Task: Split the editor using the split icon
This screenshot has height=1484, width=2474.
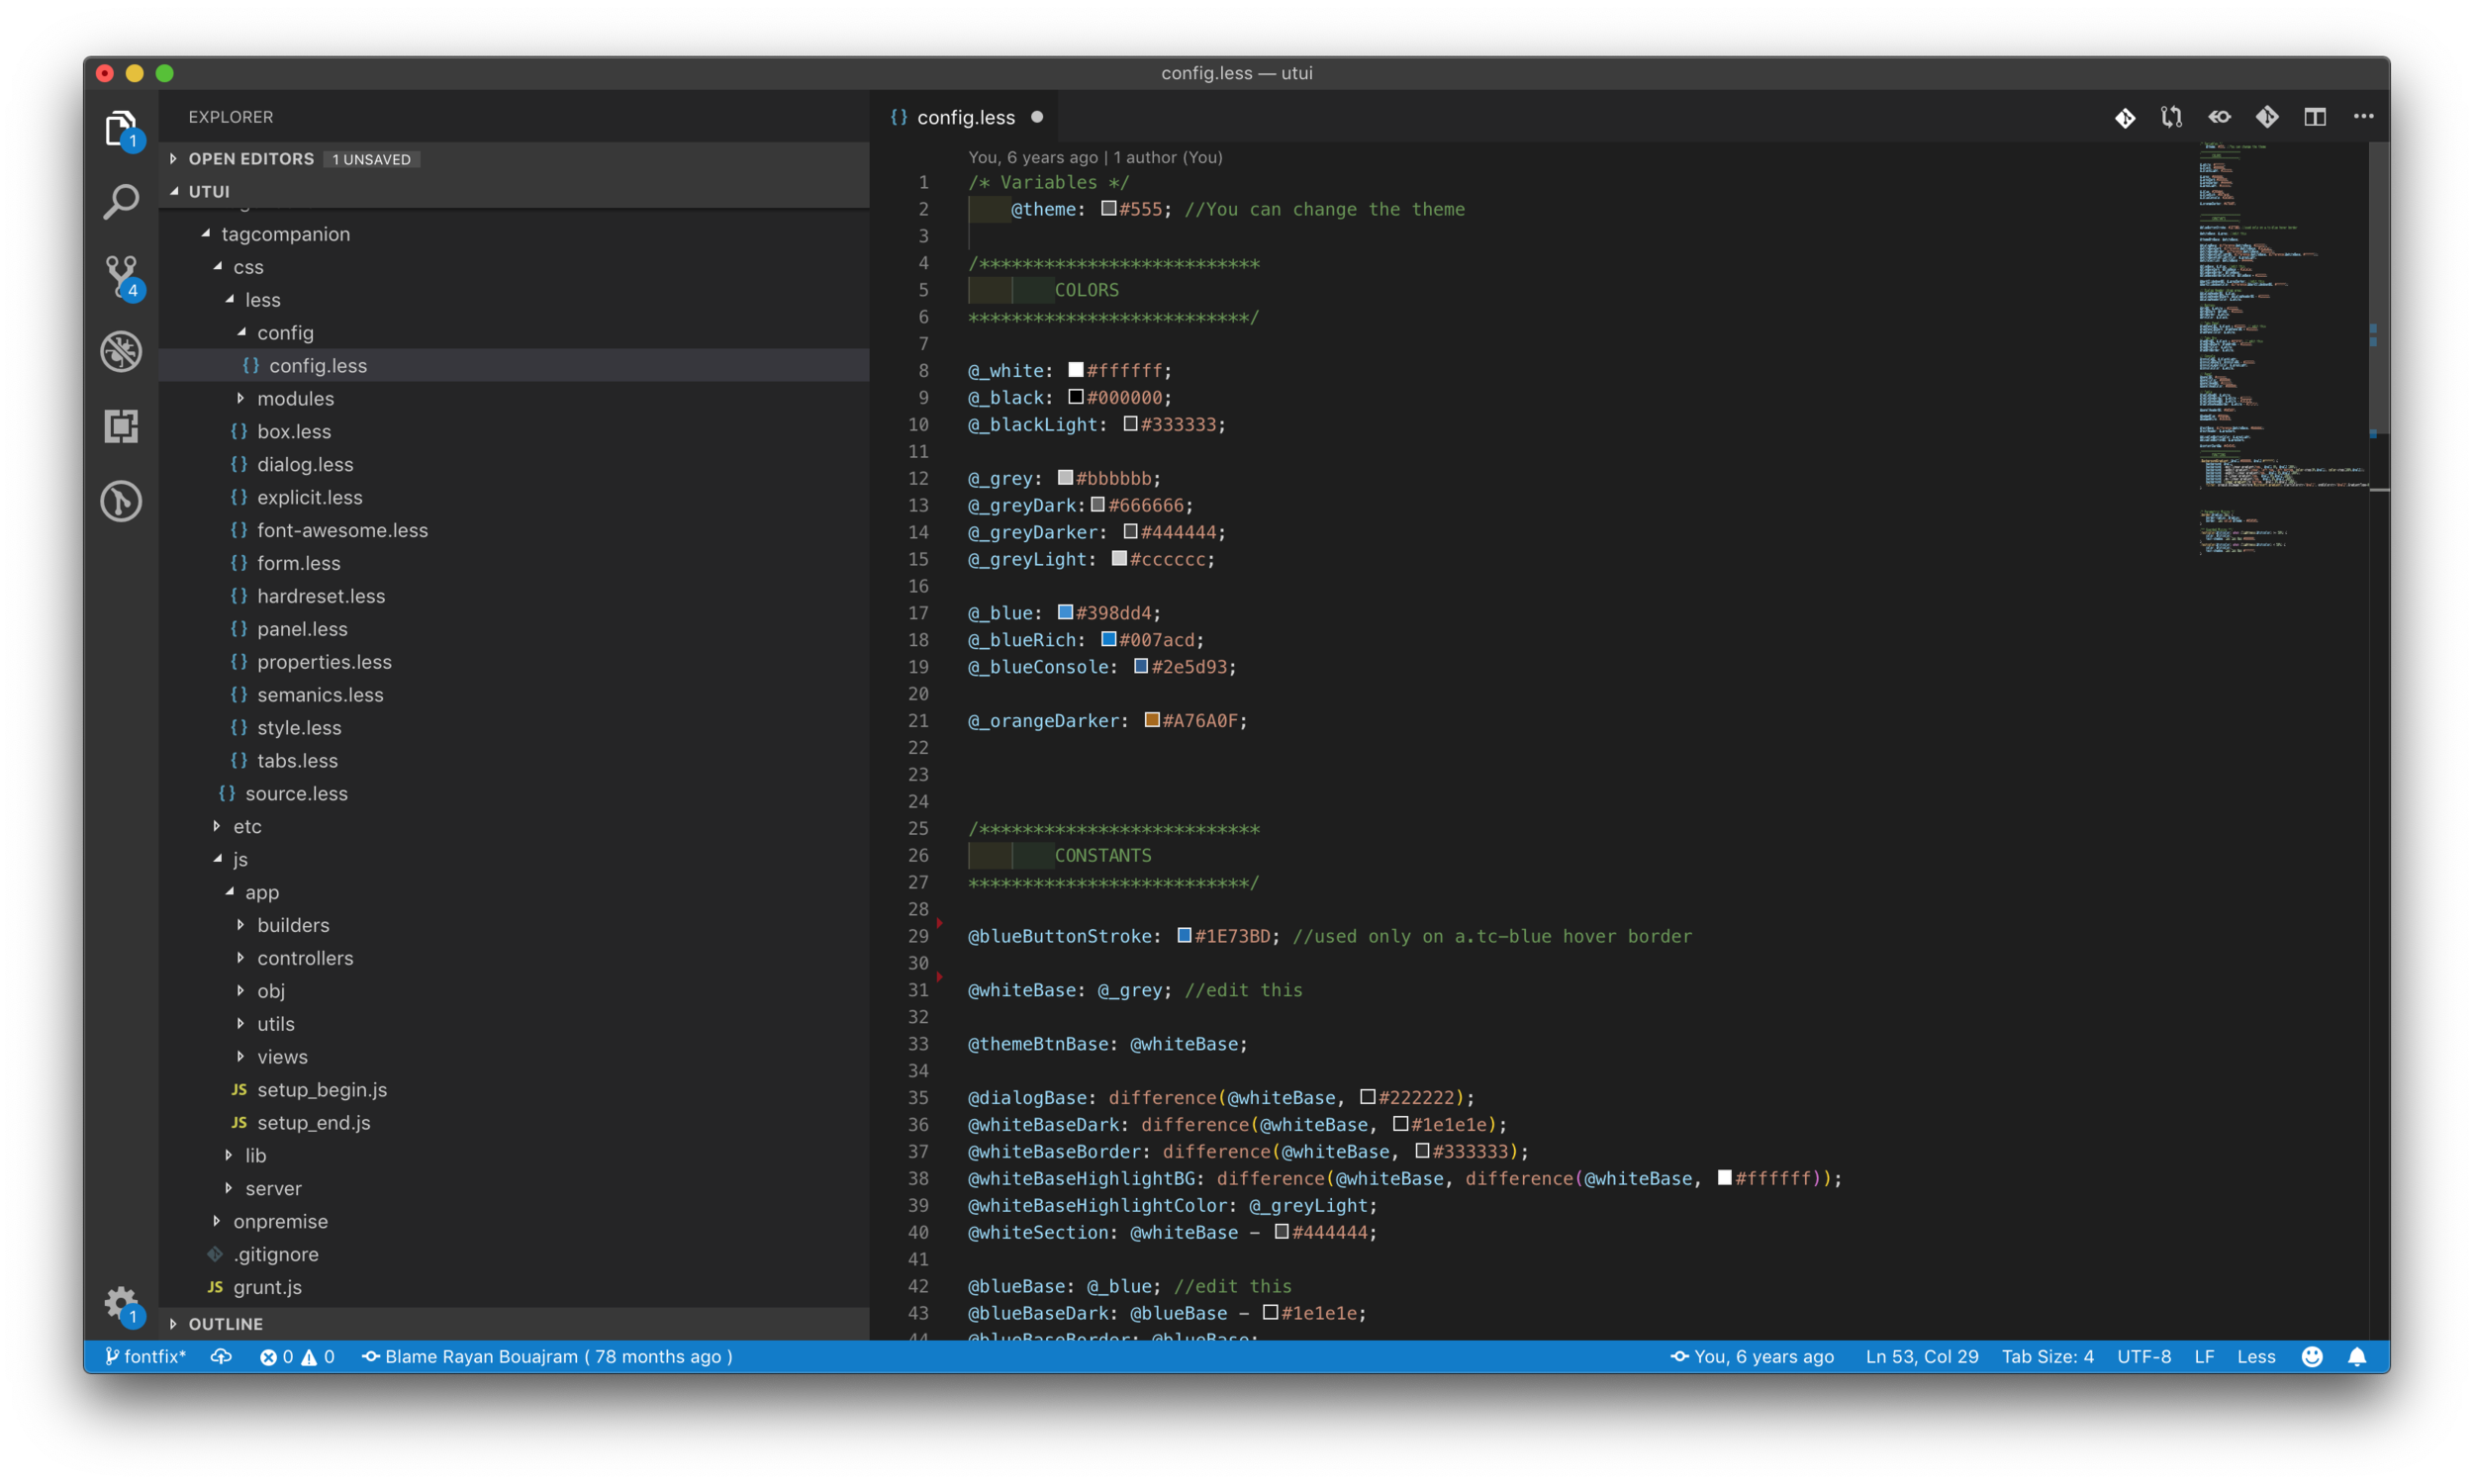Action: click(2315, 116)
